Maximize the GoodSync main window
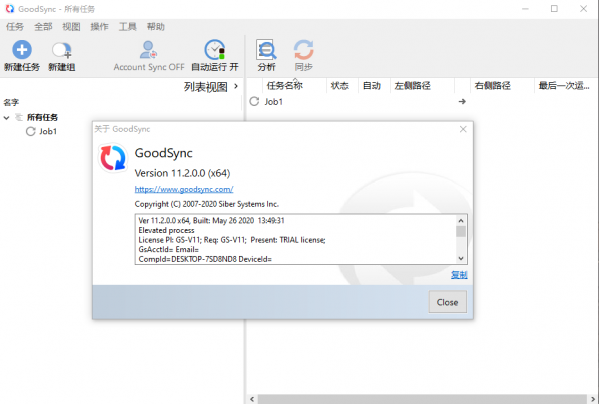This screenshot has height=405, width=601. coord(554,8)
